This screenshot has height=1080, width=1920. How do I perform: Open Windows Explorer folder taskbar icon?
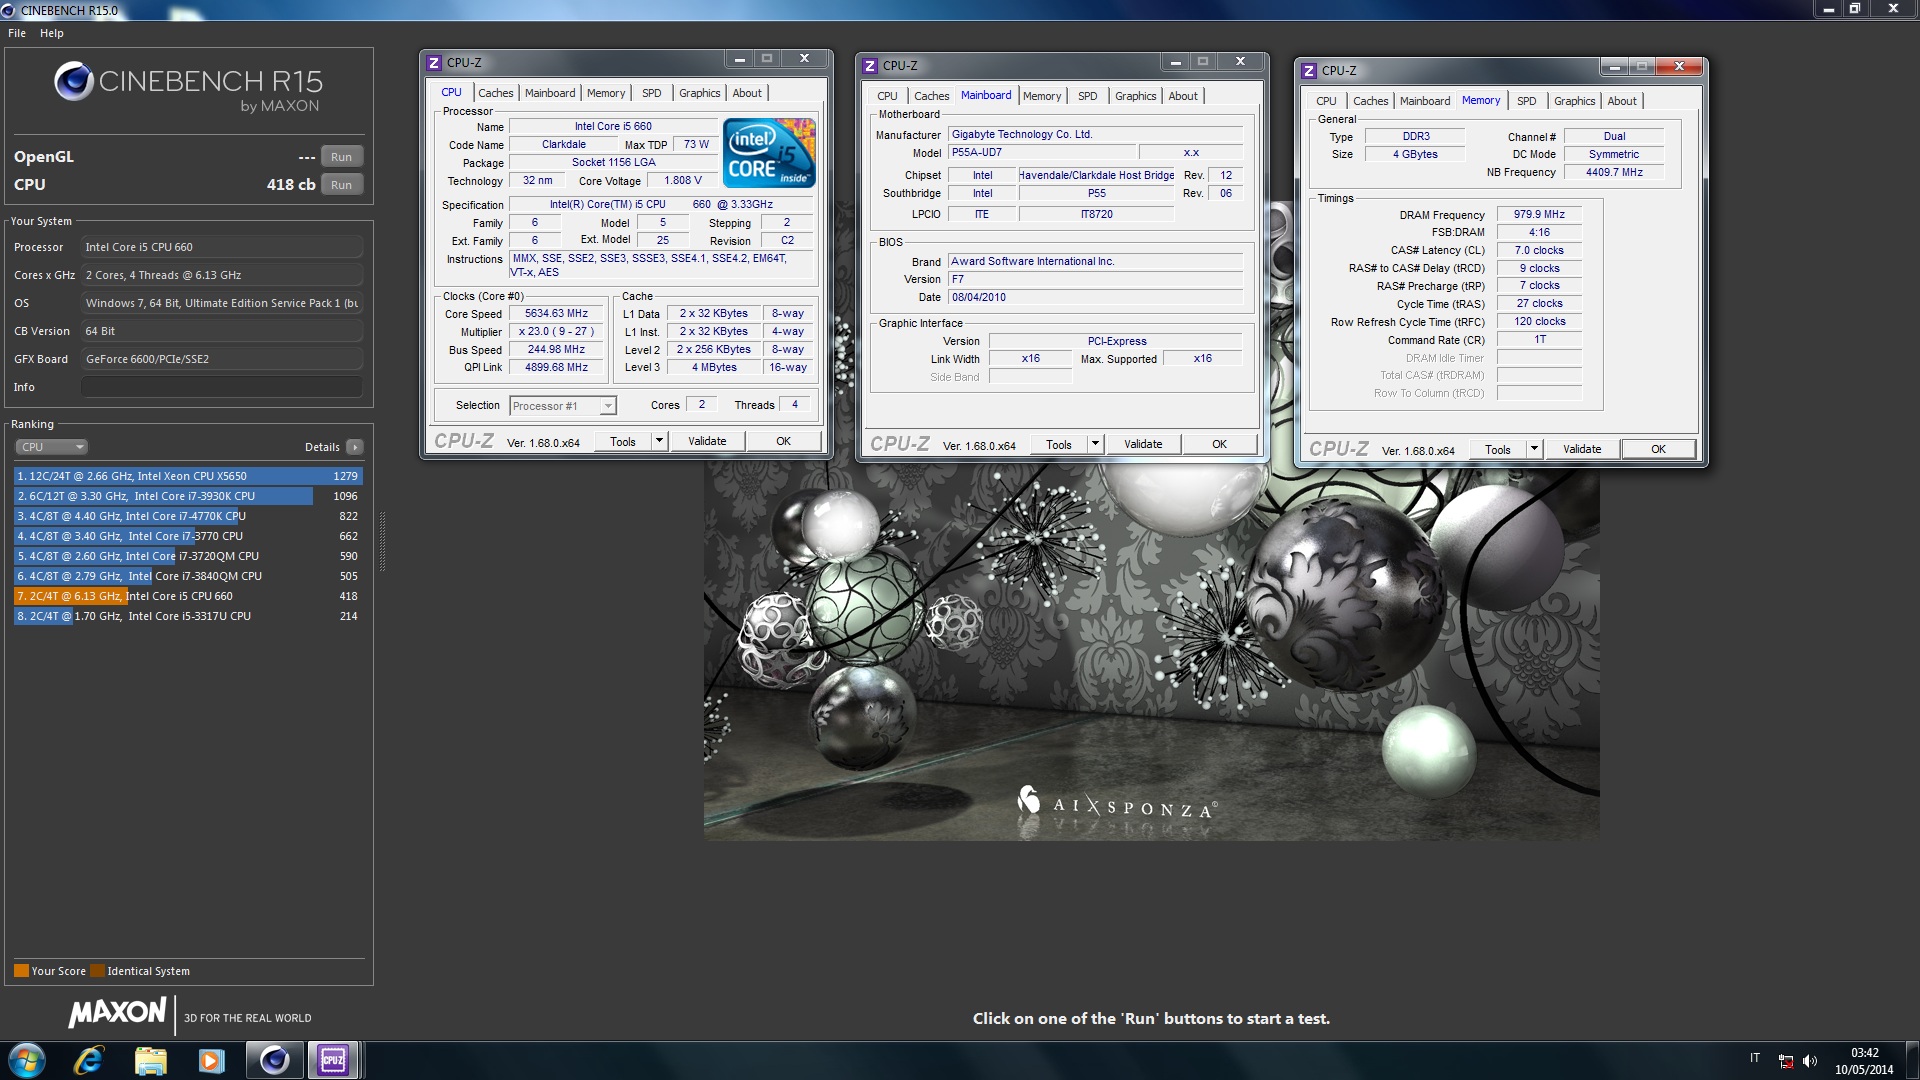[150, 1060]
